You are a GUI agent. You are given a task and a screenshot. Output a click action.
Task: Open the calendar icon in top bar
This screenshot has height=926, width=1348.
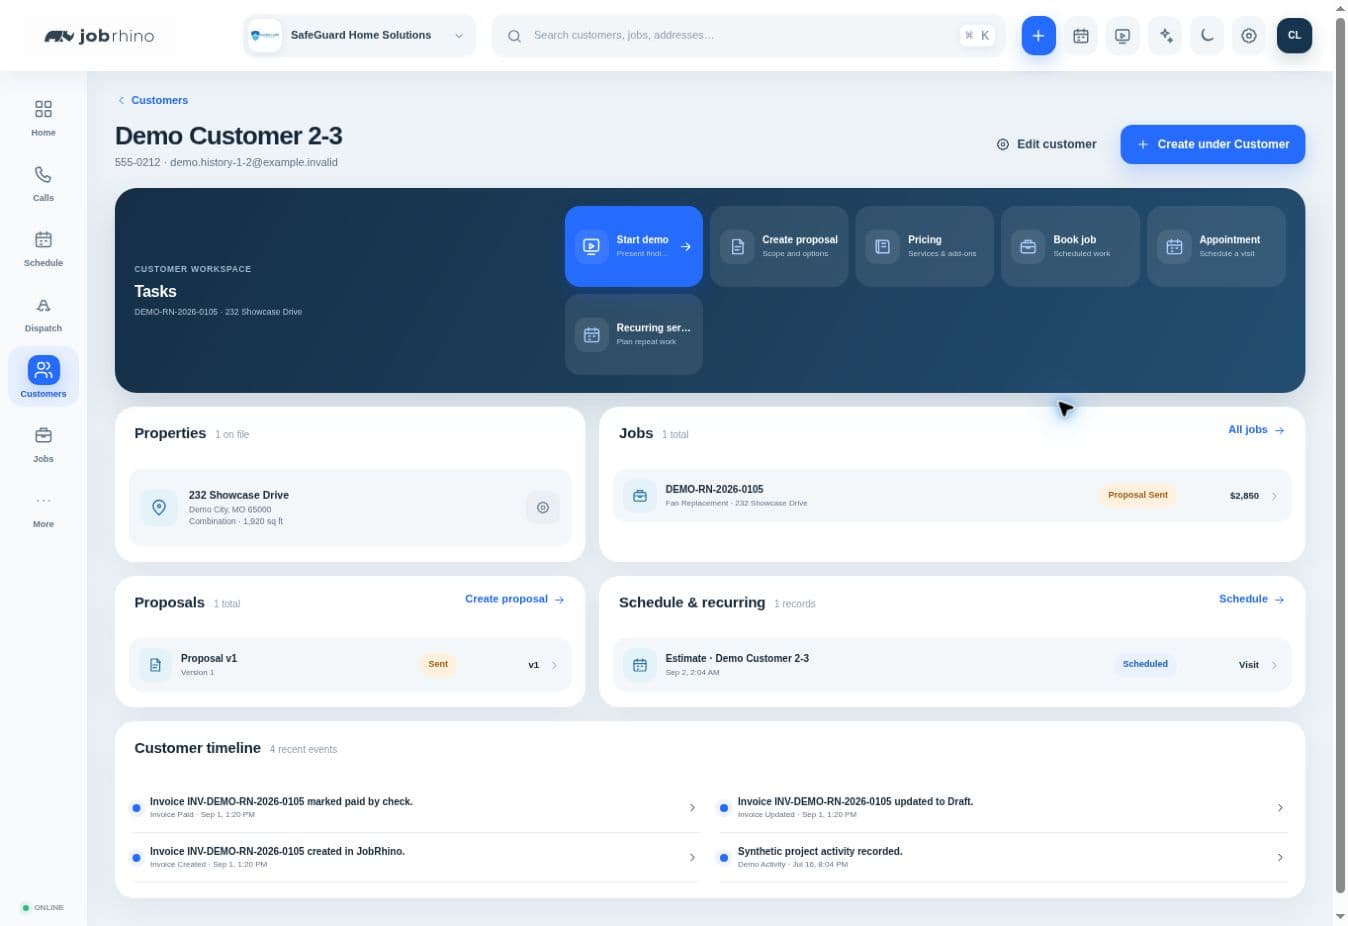(x=1081, y=36)
